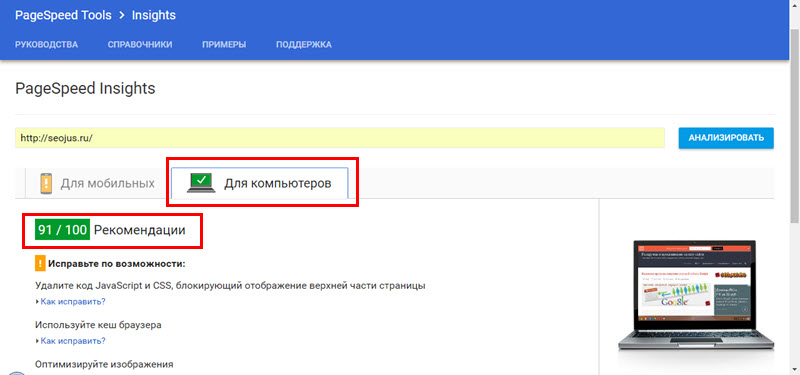Click the page vertical scrollbar thumb

pyautogui.click(x=795, y=125)
